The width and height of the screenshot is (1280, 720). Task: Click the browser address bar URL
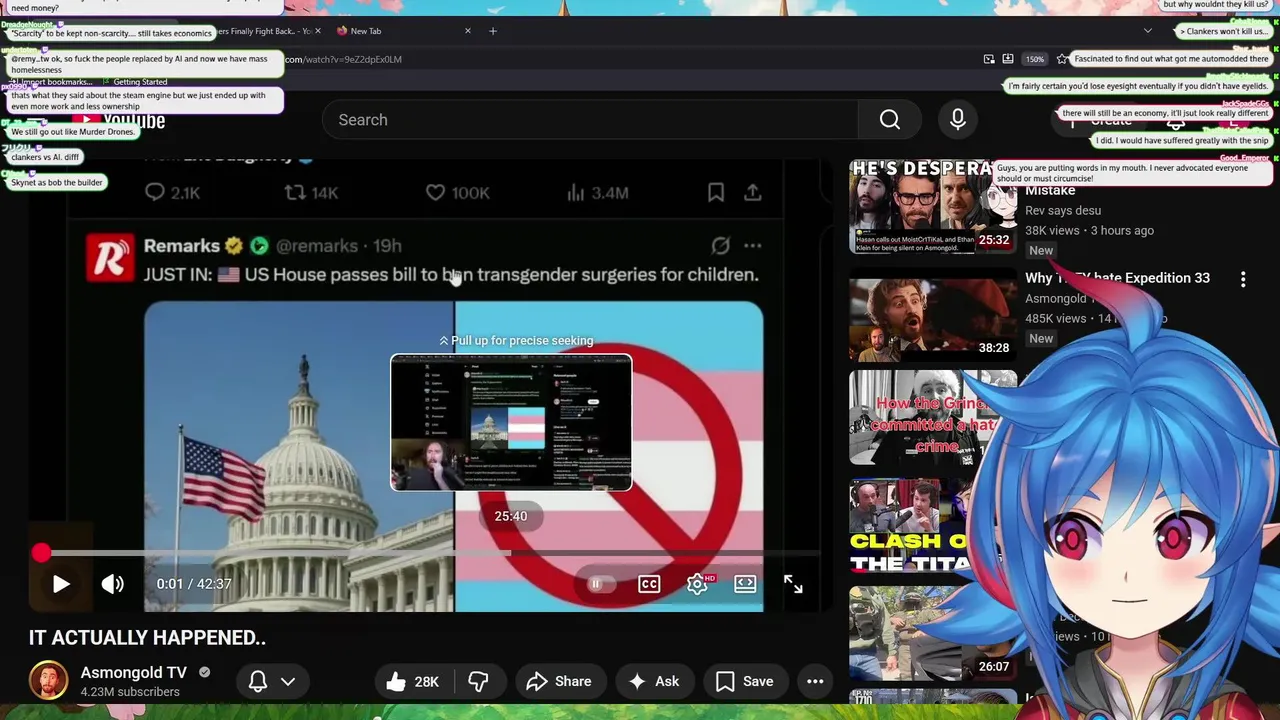(x=344, y=59)
